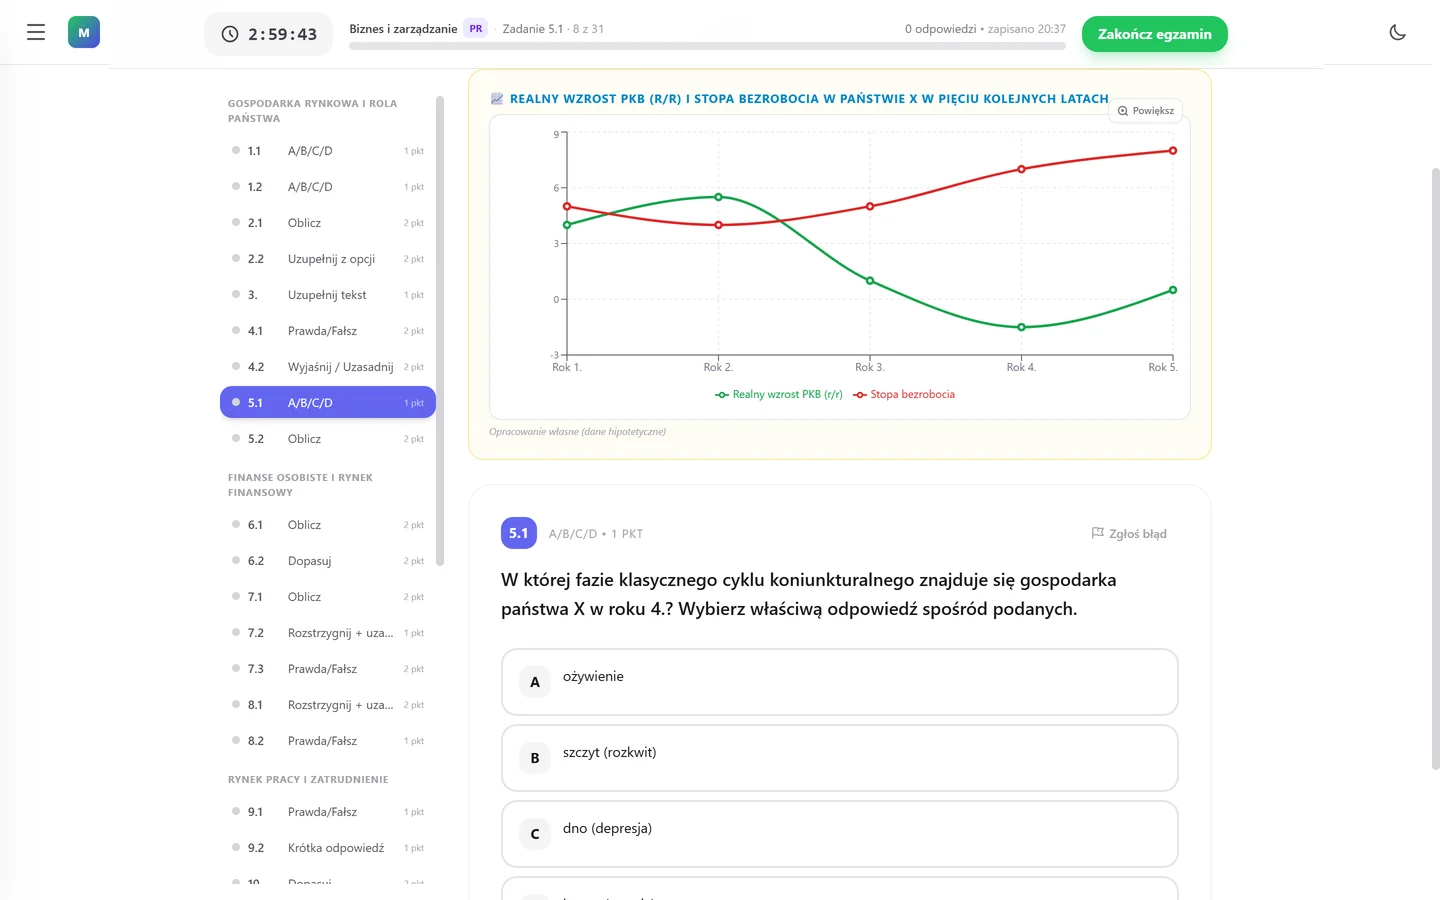Toggle Stopa bezrobocia legend entry

(x=904, y=395)
